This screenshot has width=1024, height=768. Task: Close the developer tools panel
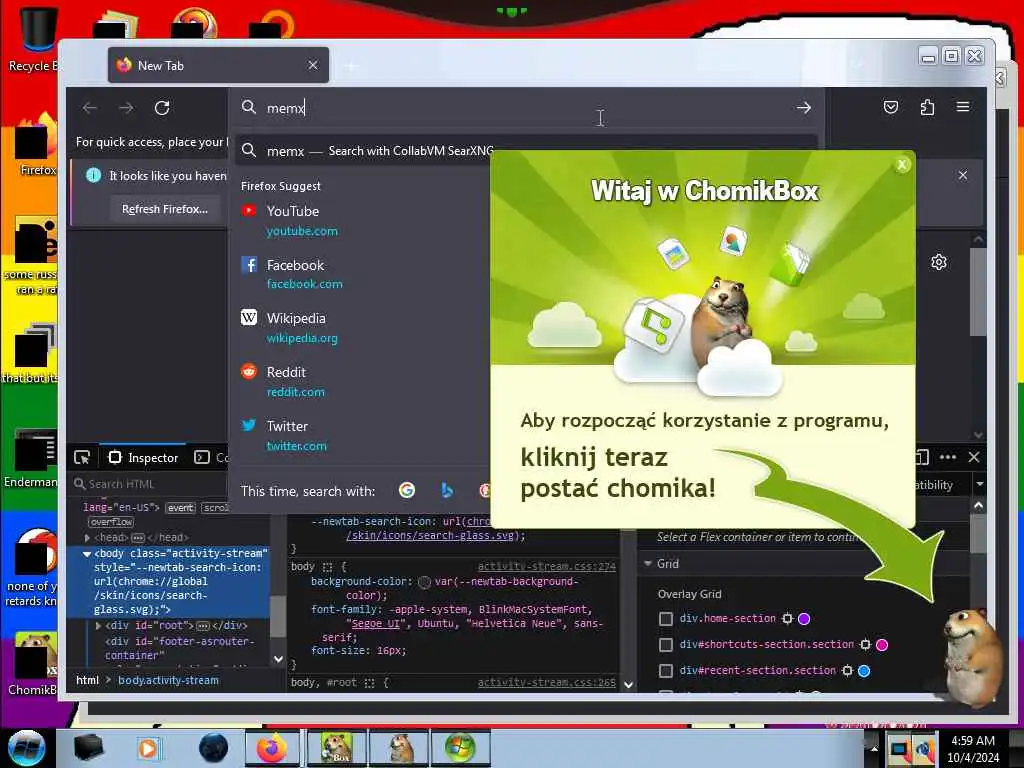pos(974,457)
